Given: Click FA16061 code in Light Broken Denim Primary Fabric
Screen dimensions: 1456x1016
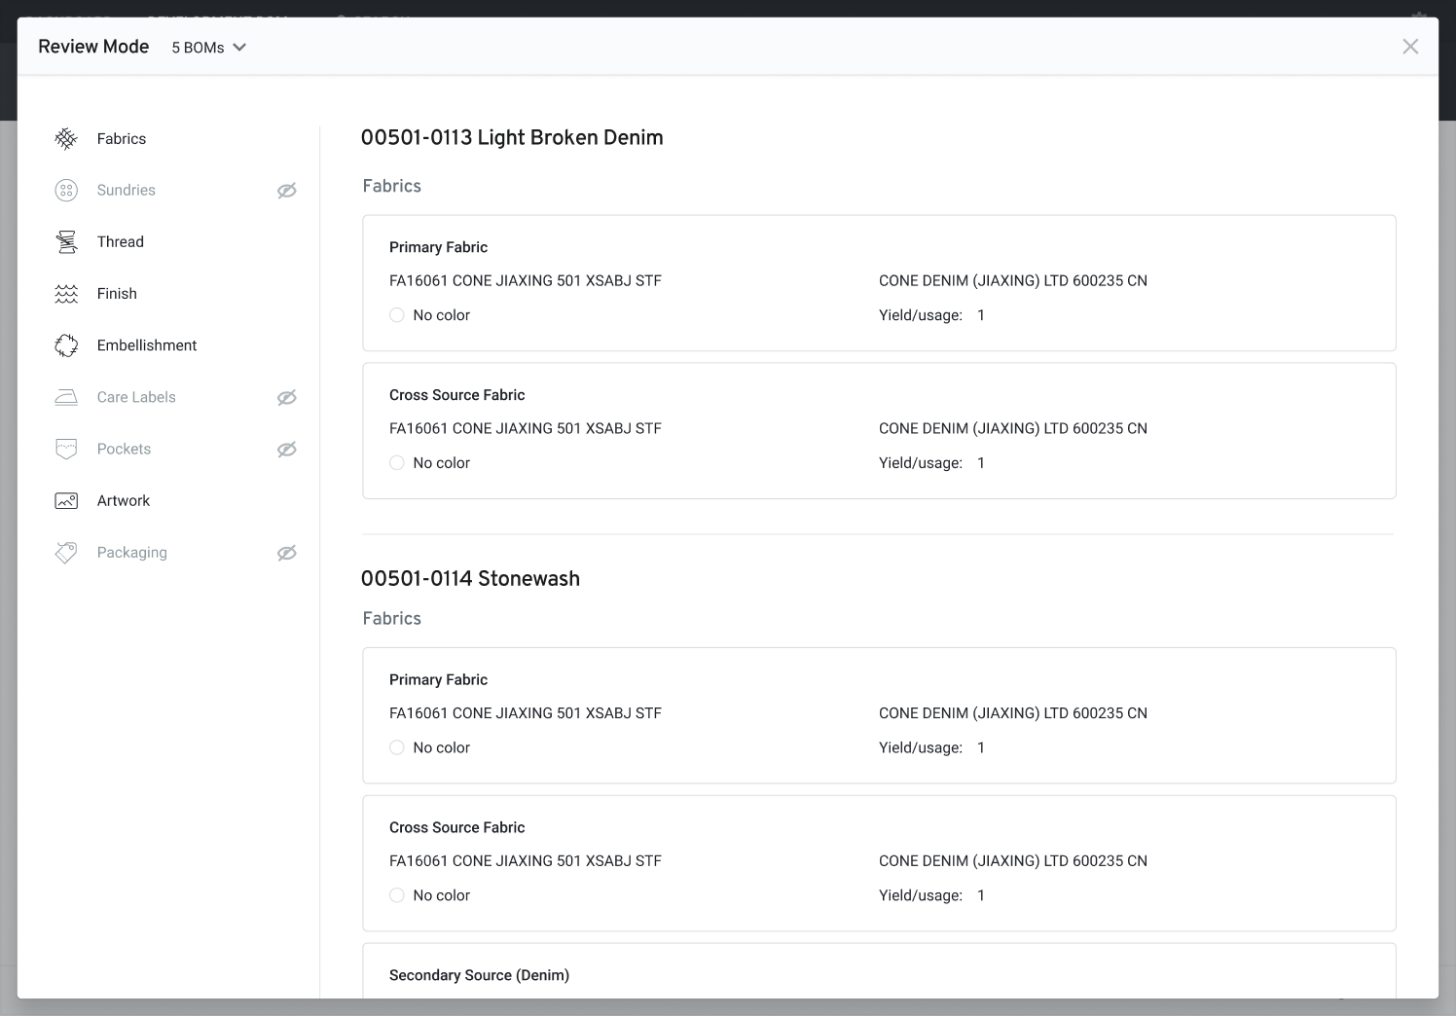Looking at the screenshot, I should [x=525, y=281].
